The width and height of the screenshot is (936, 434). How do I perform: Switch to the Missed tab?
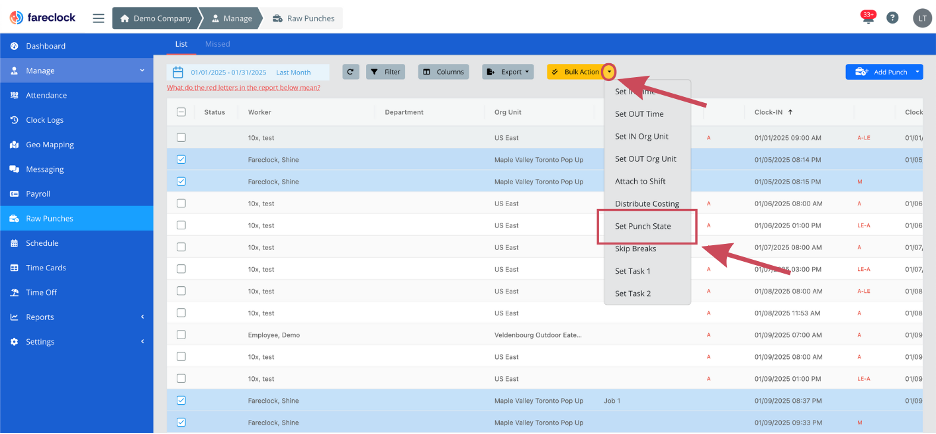(217, 44)
